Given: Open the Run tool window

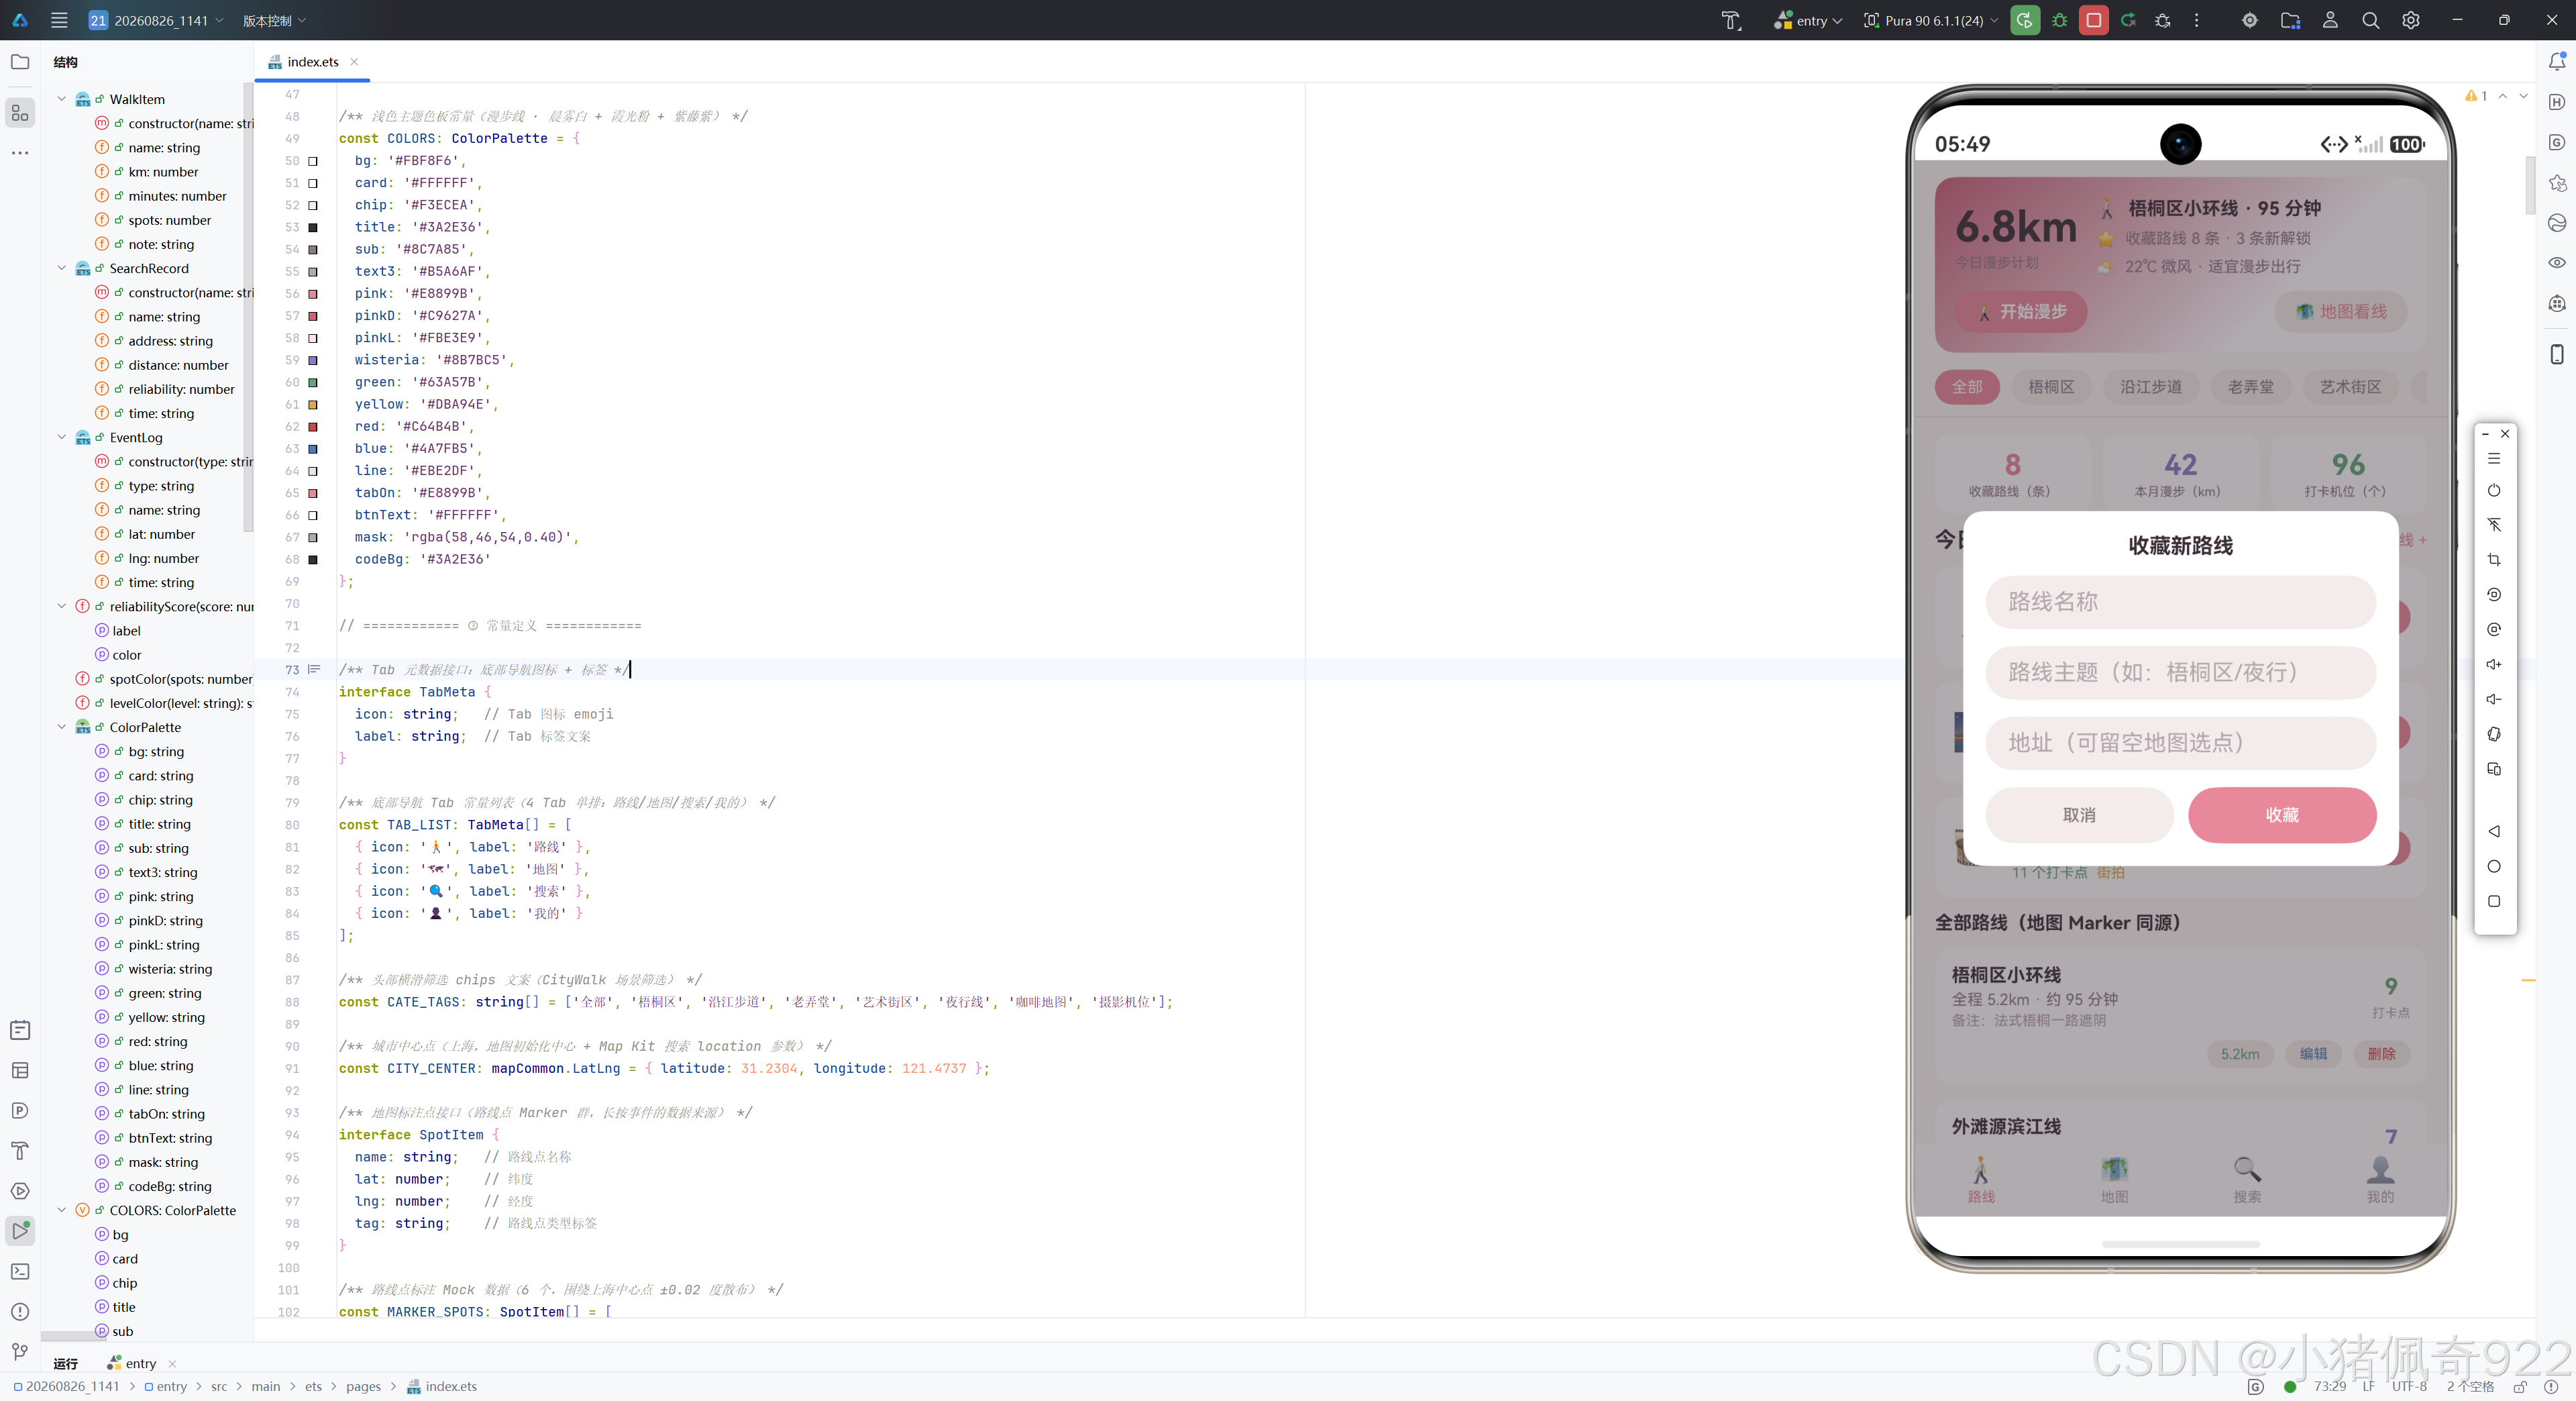Looking at the screenshot, I should point(20,1231).
